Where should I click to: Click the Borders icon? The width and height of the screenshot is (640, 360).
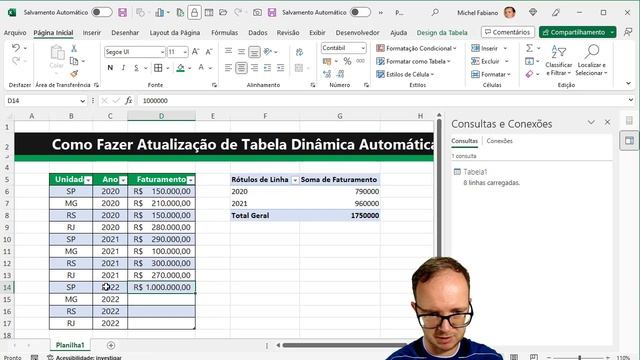pyautogui.click(x=158, y=68)
